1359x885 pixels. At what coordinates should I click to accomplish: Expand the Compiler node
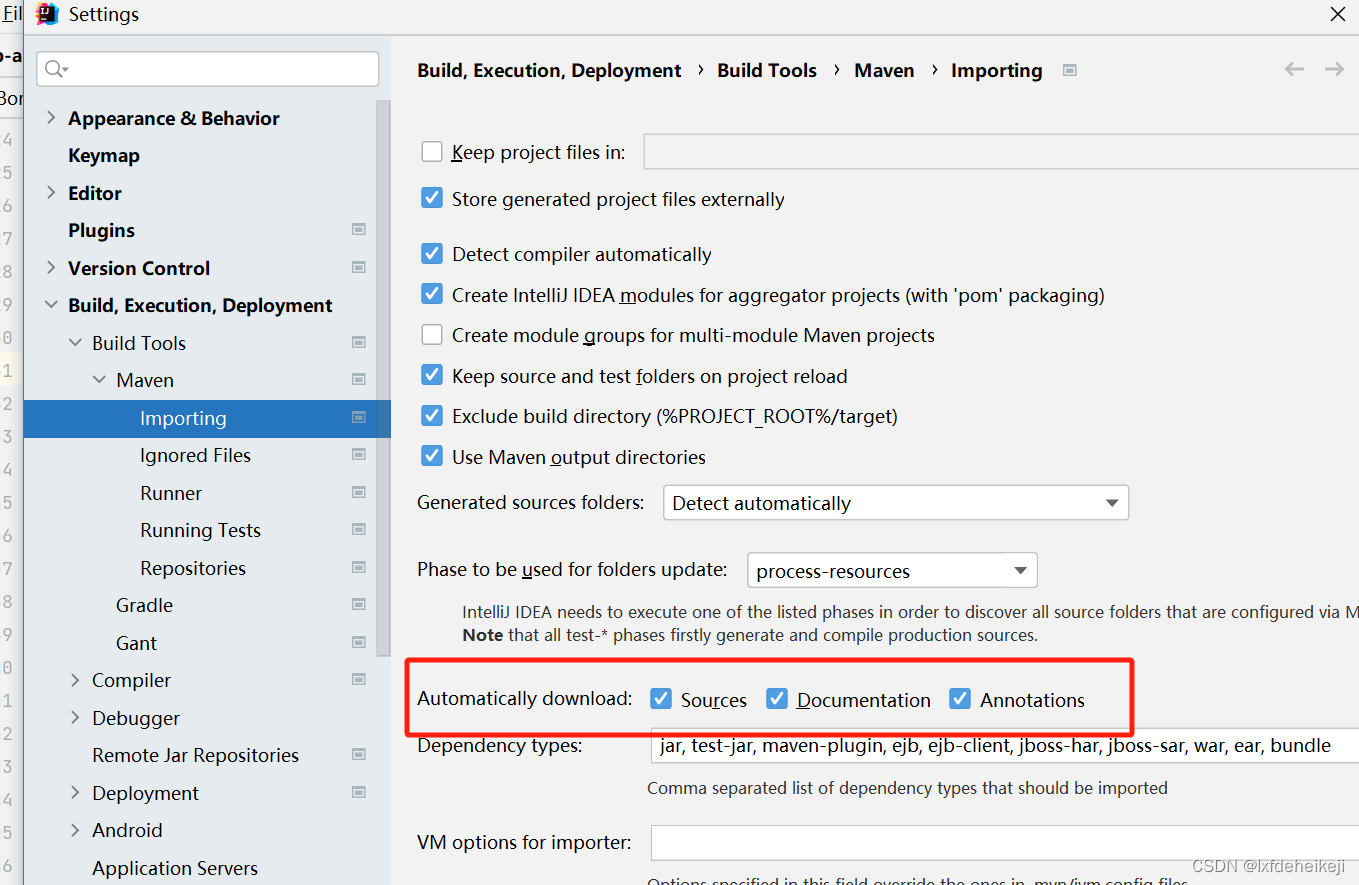pyautogui.click(x=75, y=680)
